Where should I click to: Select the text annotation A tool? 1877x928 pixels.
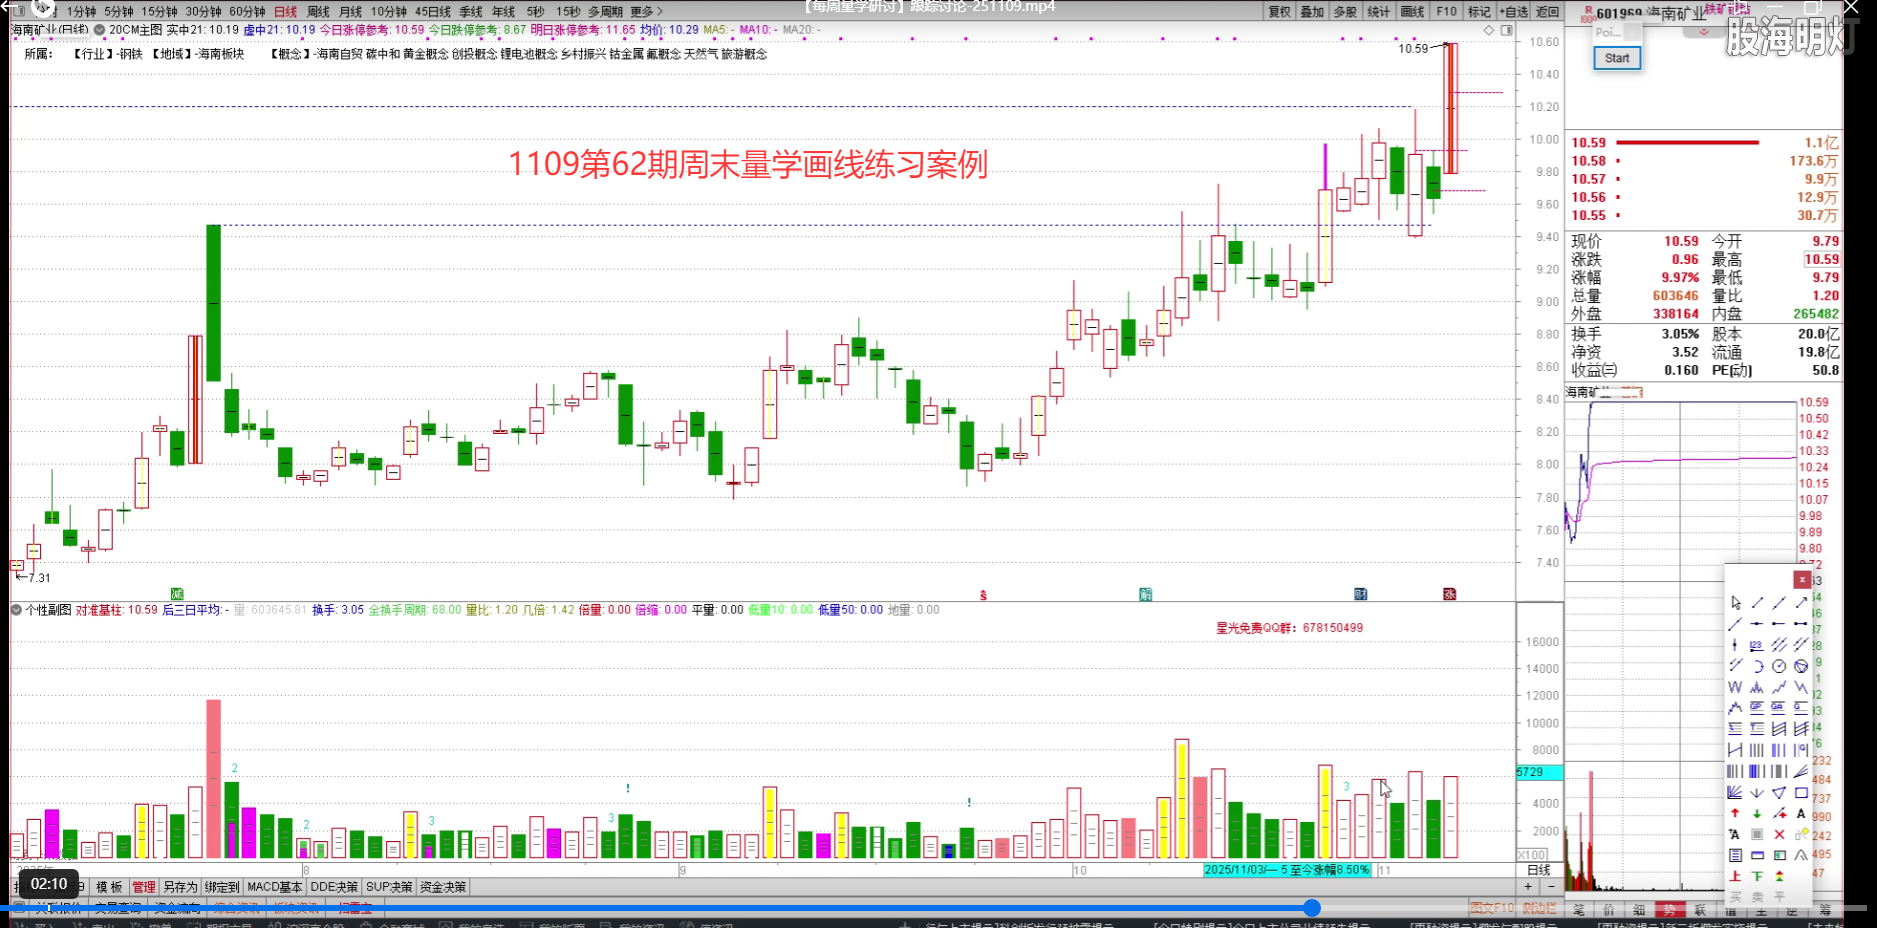coord(1800,814)
